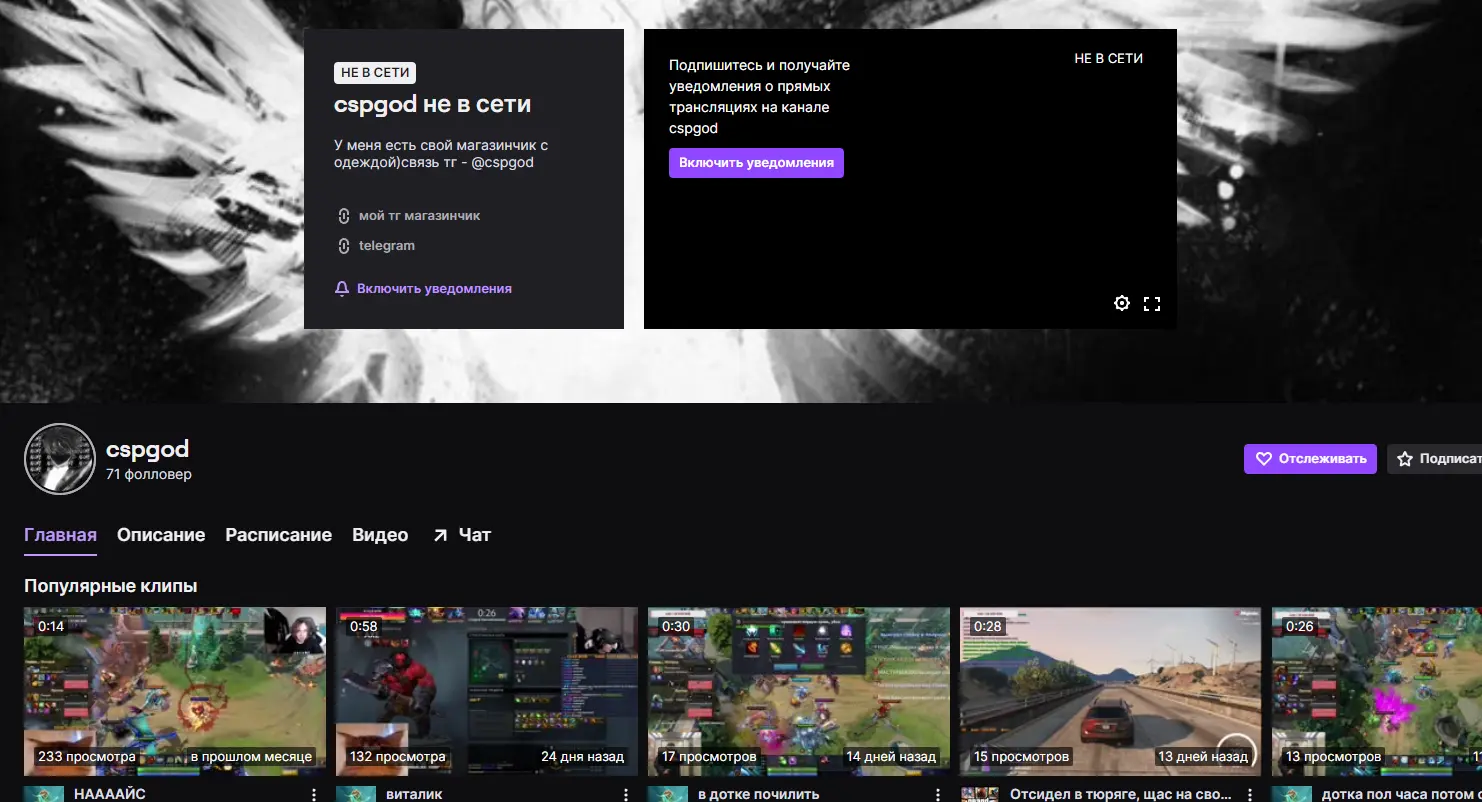1482x802 pixels.
Task: Click the НЕ В СЕТИ badge in the info panel
Action: pos(375,72)
